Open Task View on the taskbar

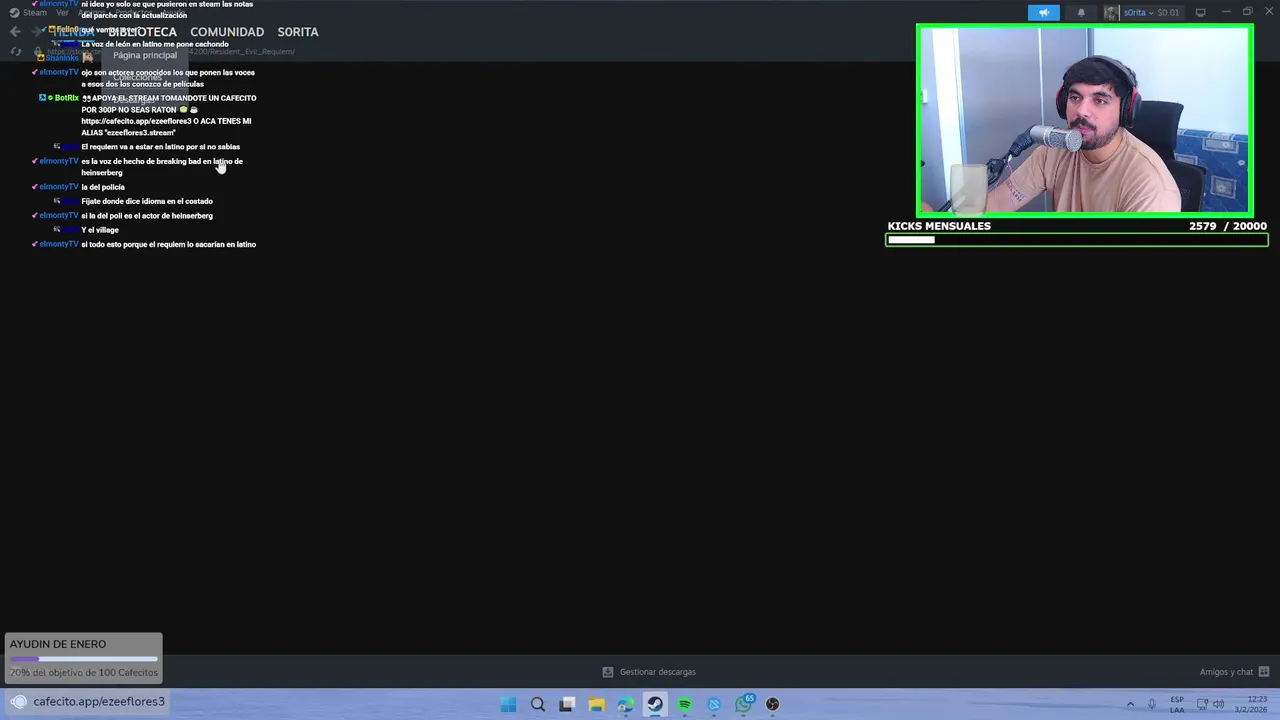pyautogui.click(x=567, y=704)
